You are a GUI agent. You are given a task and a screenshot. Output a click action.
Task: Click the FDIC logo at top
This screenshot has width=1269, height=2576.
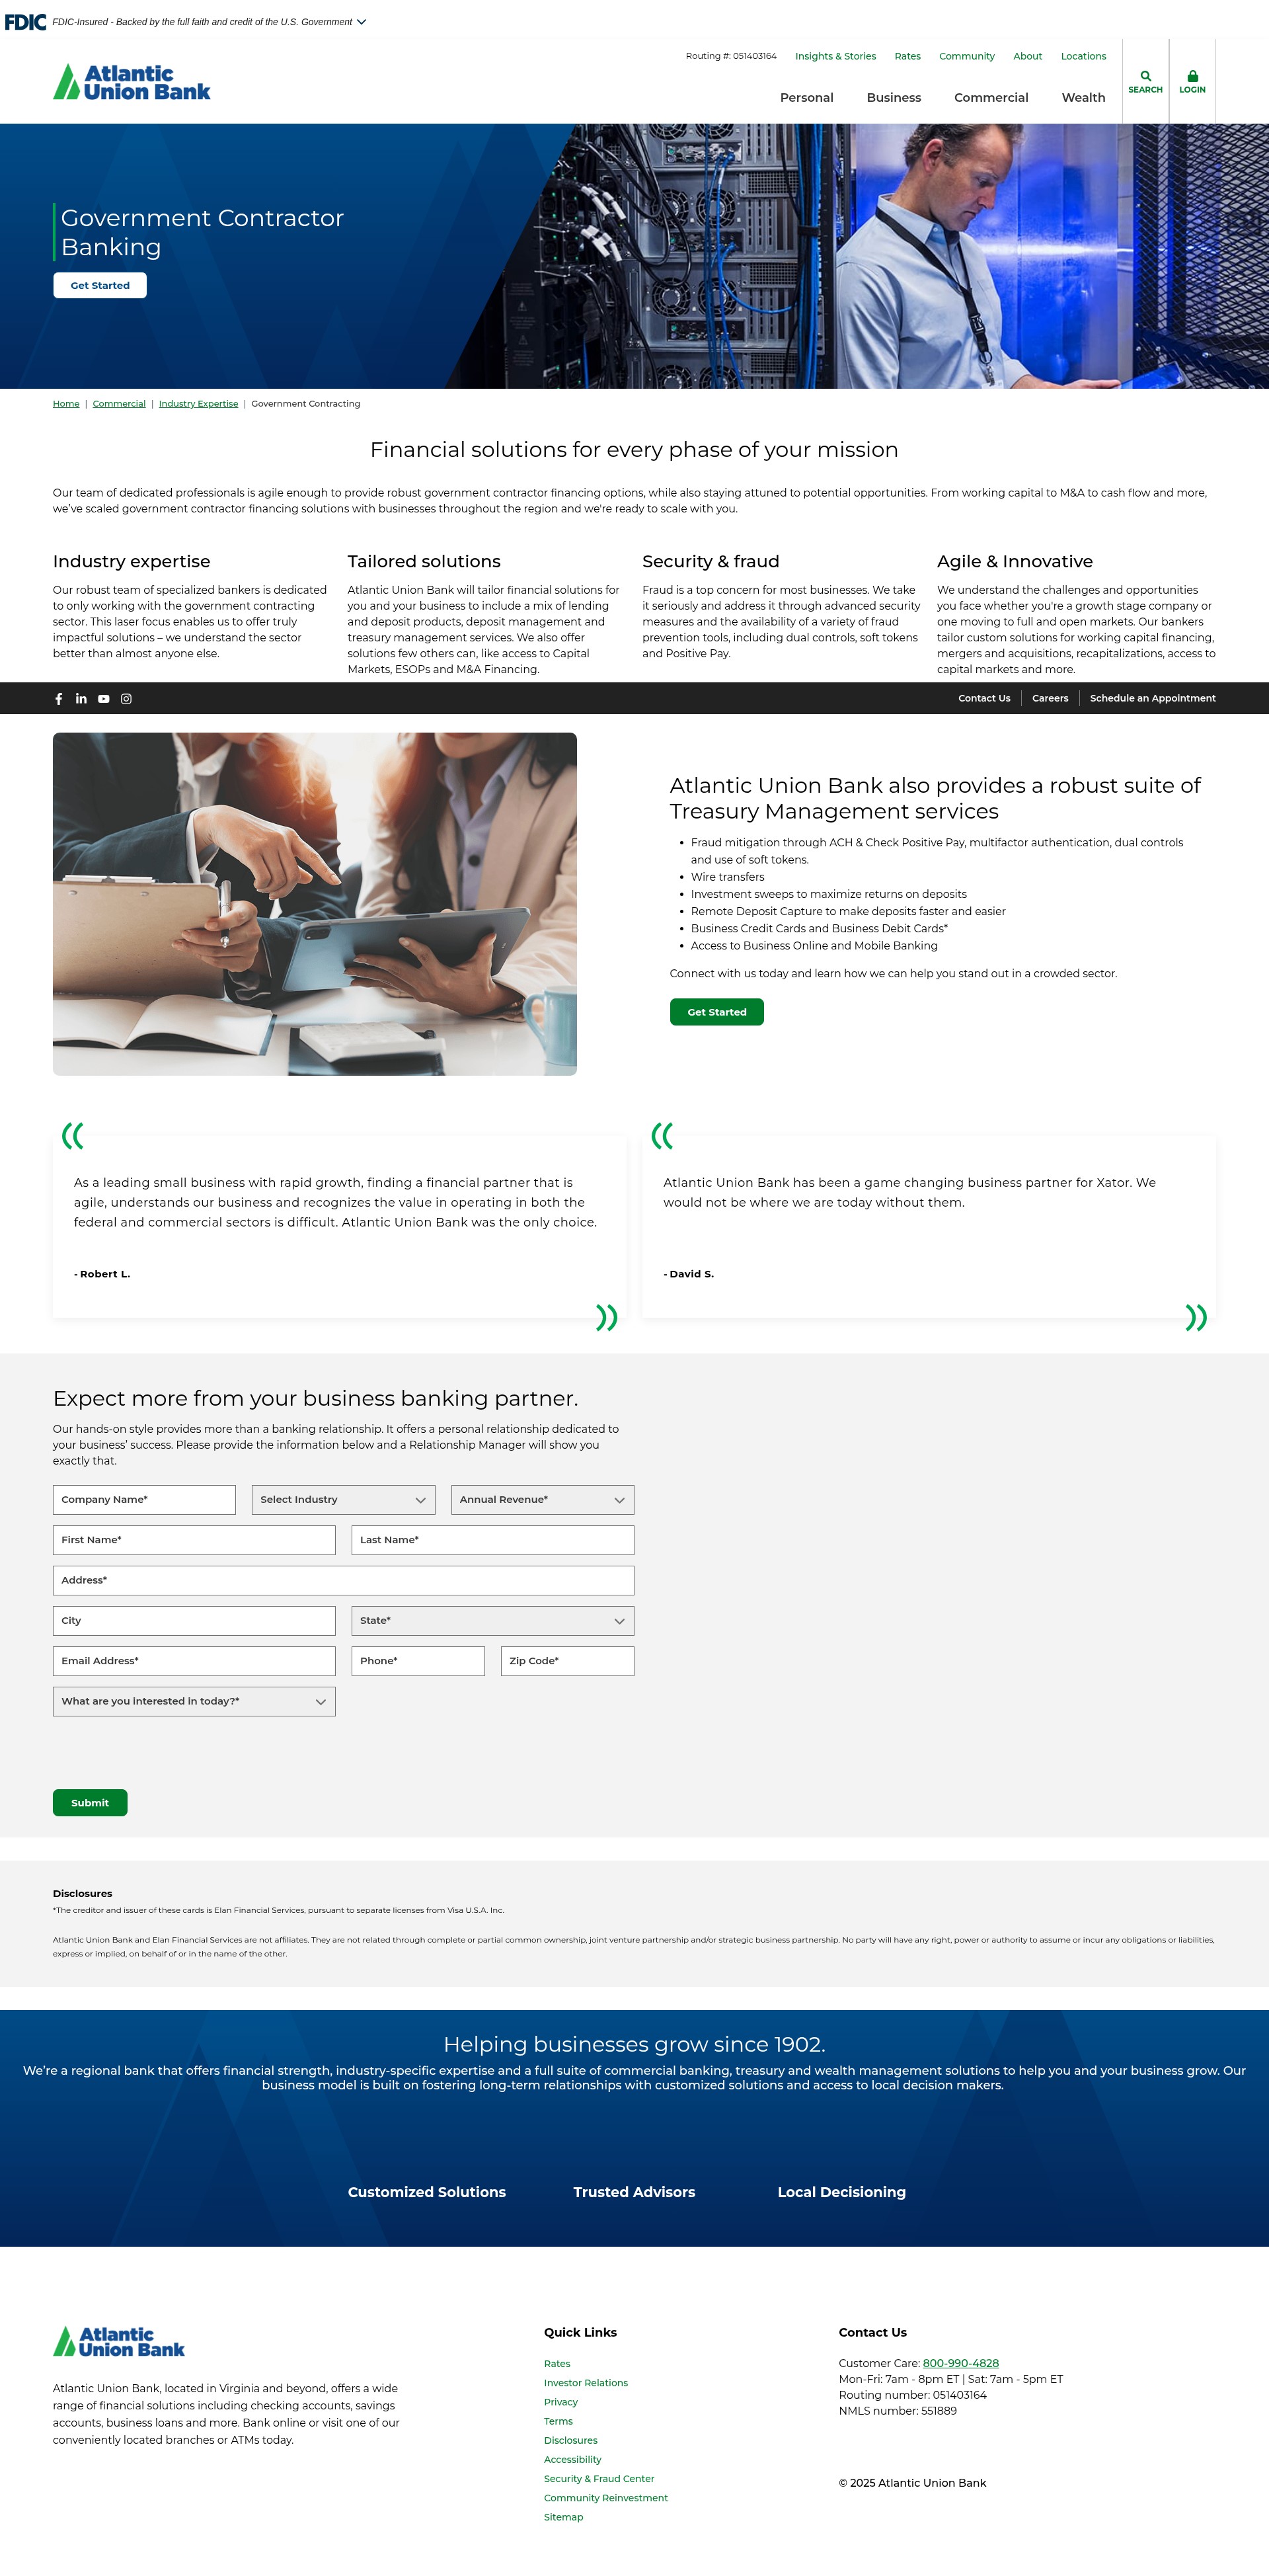[x=25, y=22]
